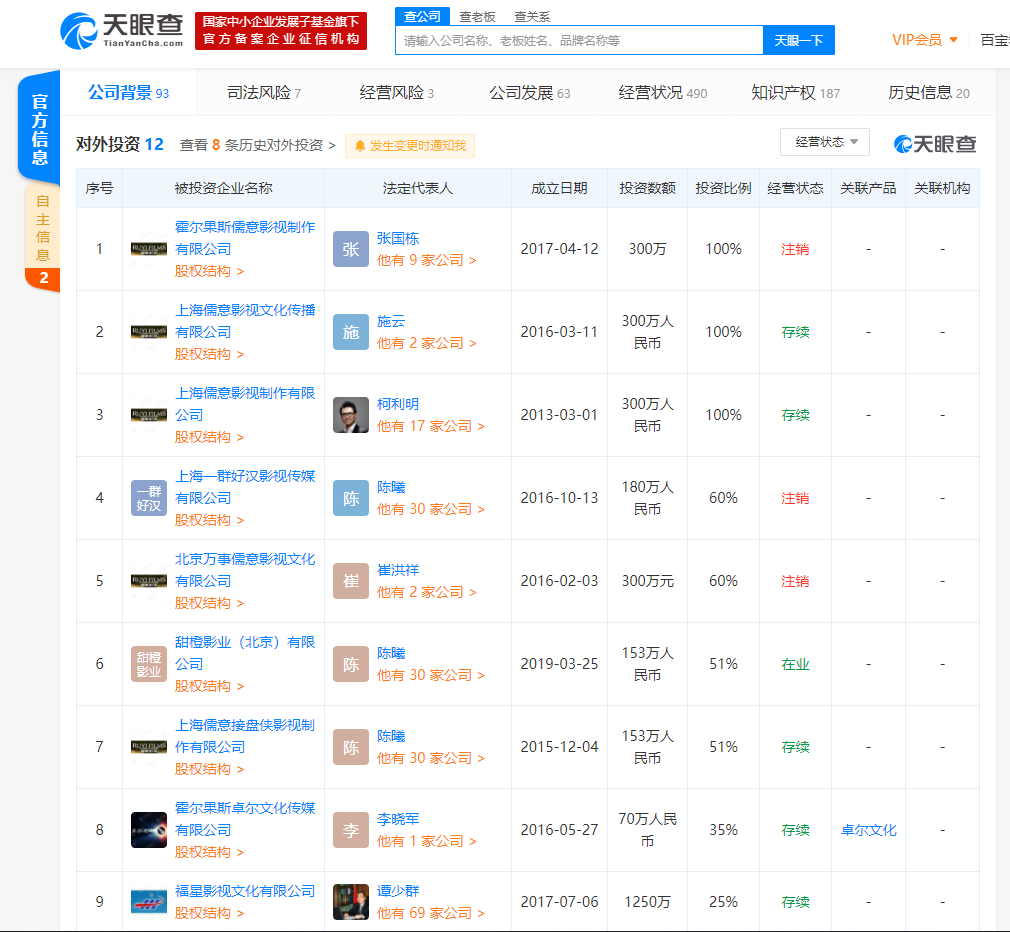Click the 崔 avatar for 崔洪祥
The image size is (1010, 932).
351,581
